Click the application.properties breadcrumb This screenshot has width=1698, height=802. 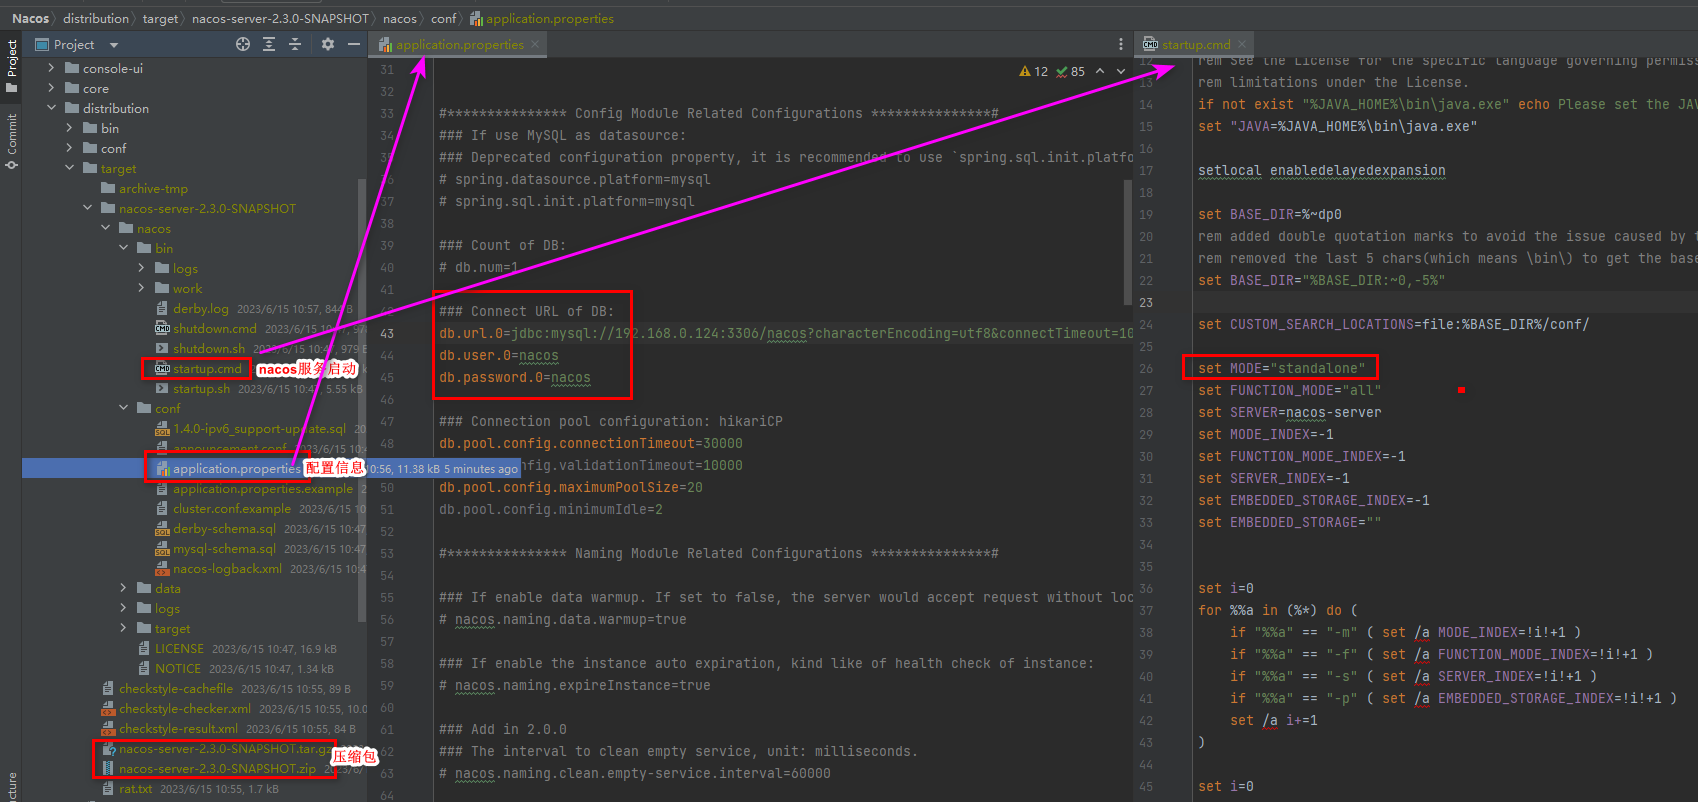[x=542, y=18]
